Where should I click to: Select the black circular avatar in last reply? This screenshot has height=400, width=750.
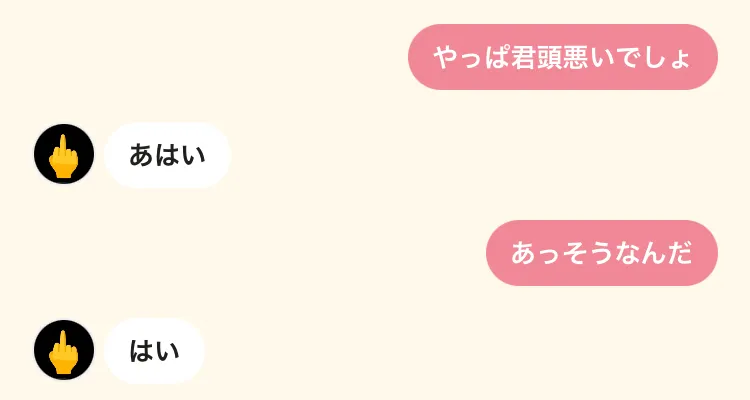coord(64,350)
